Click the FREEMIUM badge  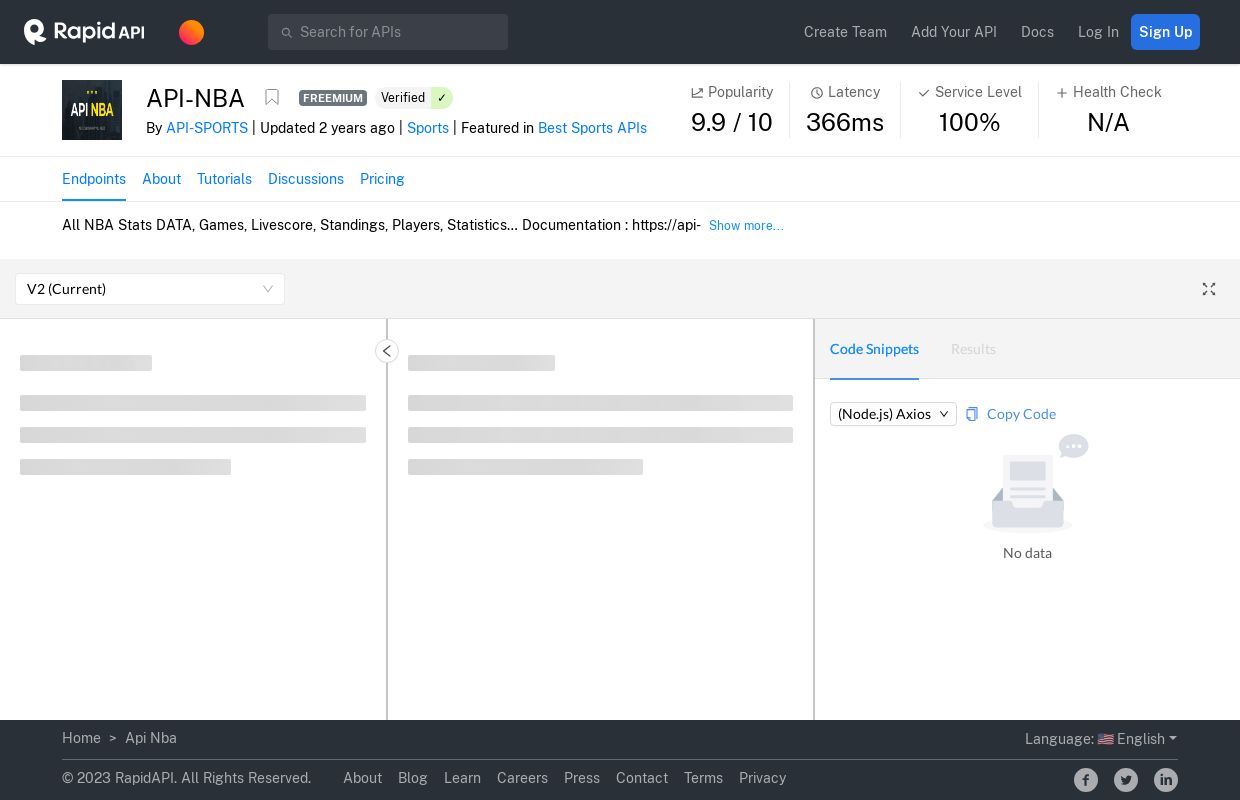[x=333, y=98]
